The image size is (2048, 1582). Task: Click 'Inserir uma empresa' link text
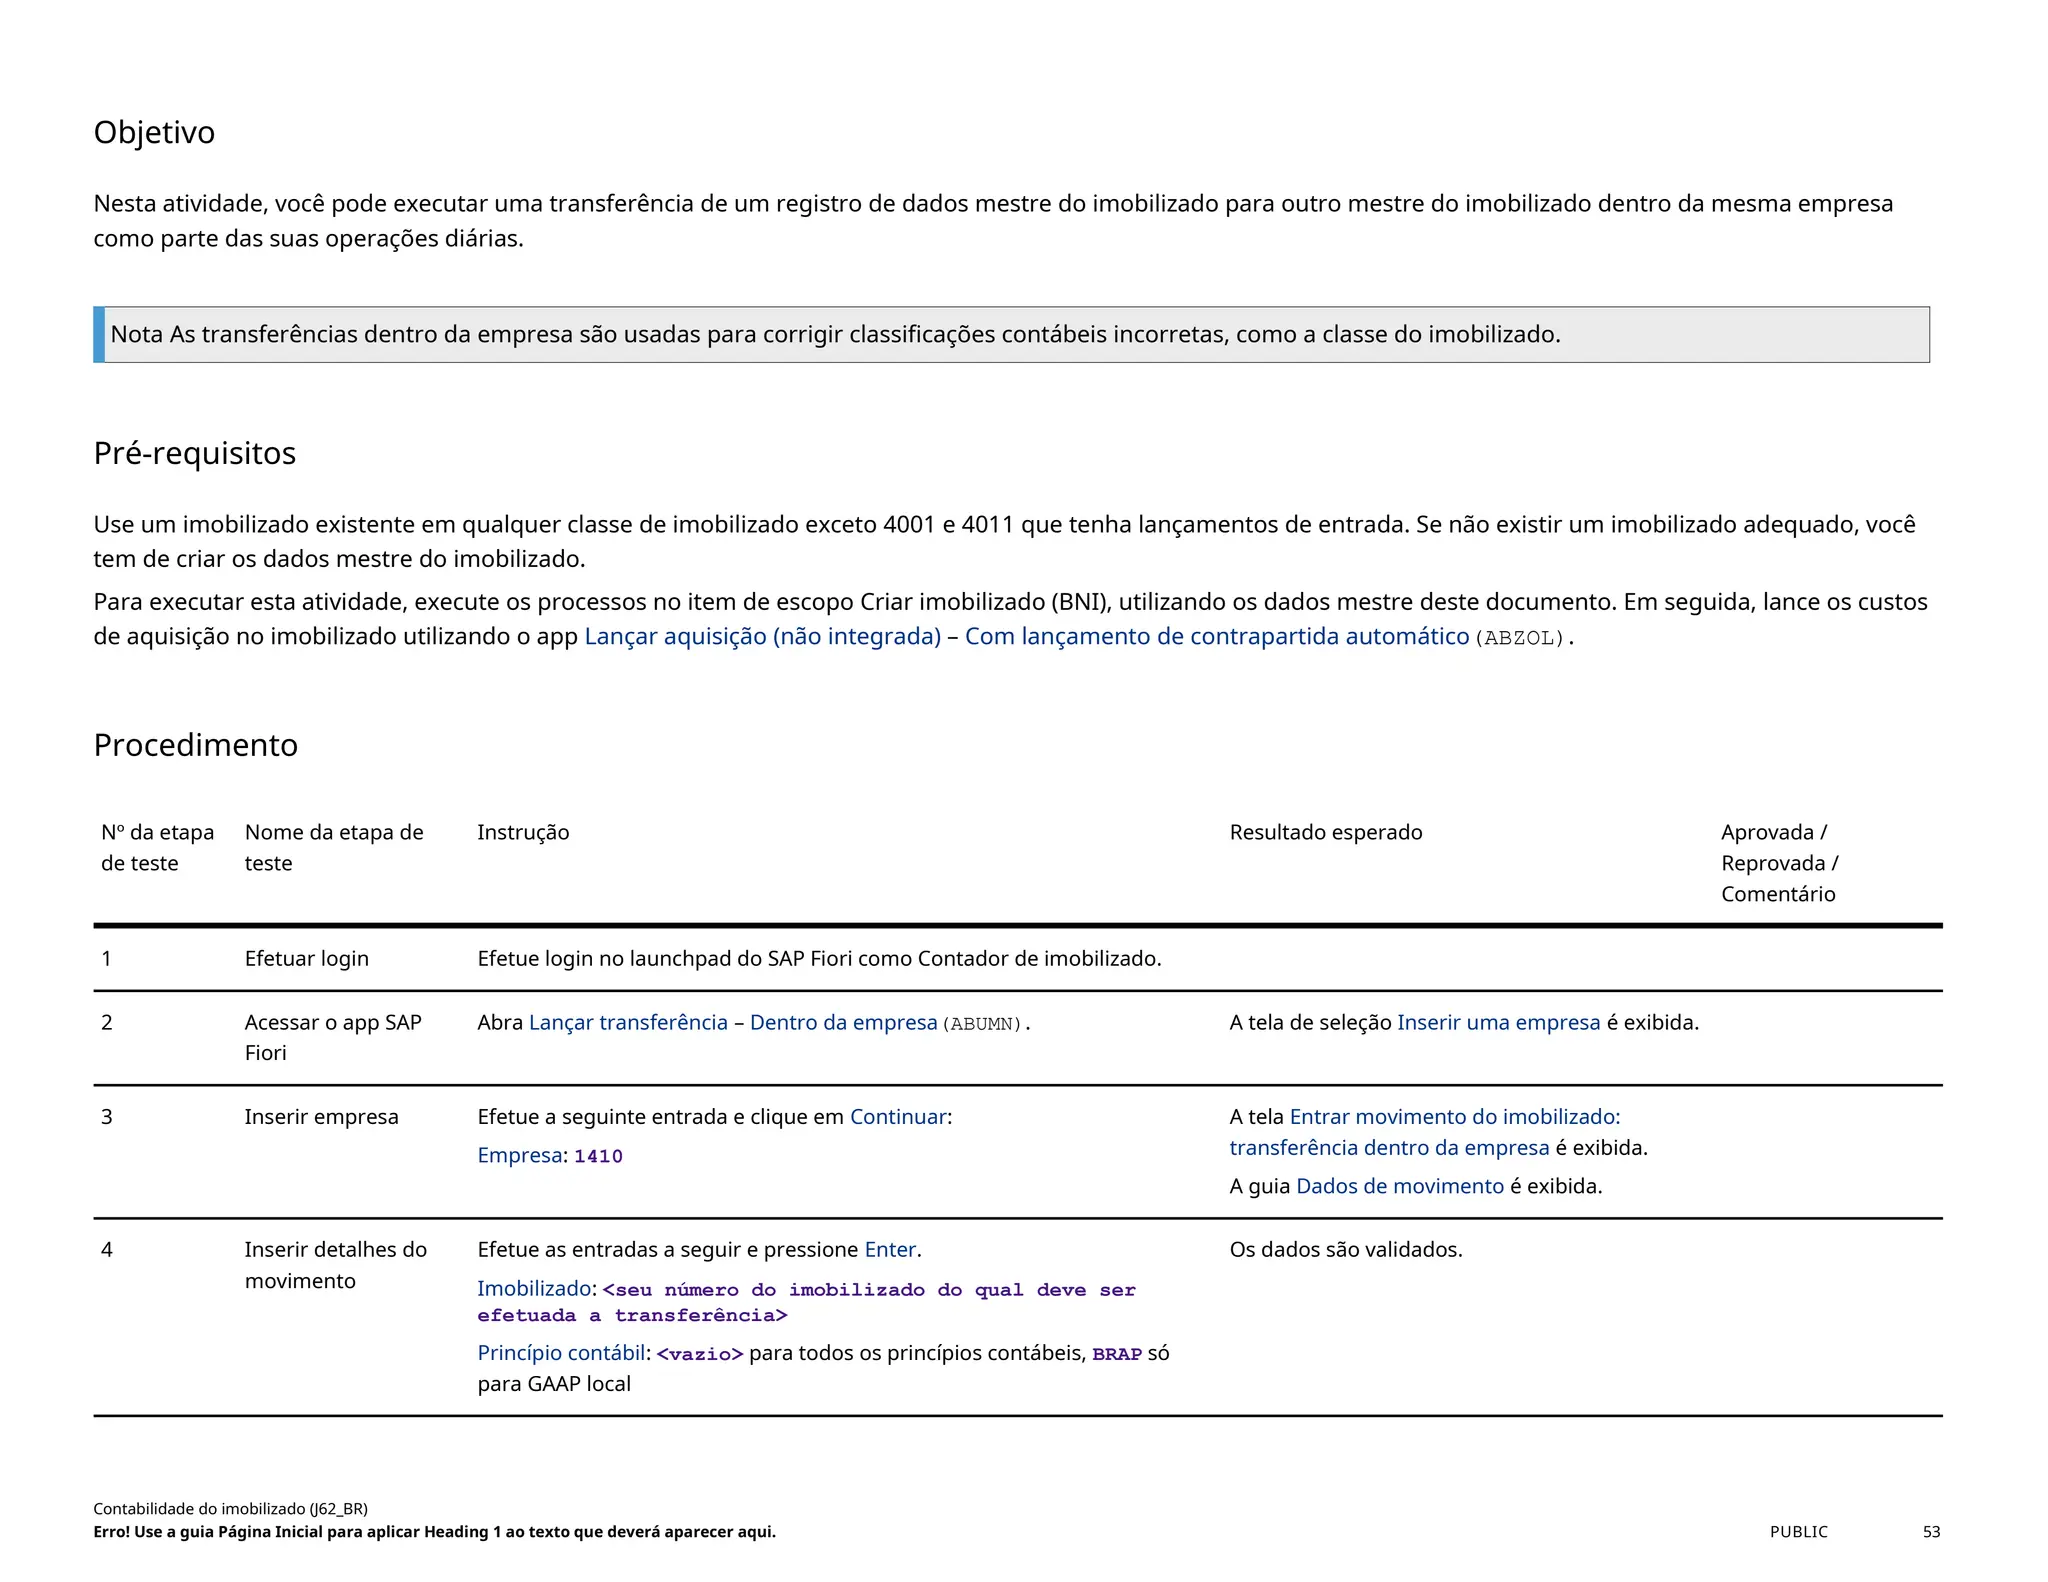click(x=1498, y=1023)
